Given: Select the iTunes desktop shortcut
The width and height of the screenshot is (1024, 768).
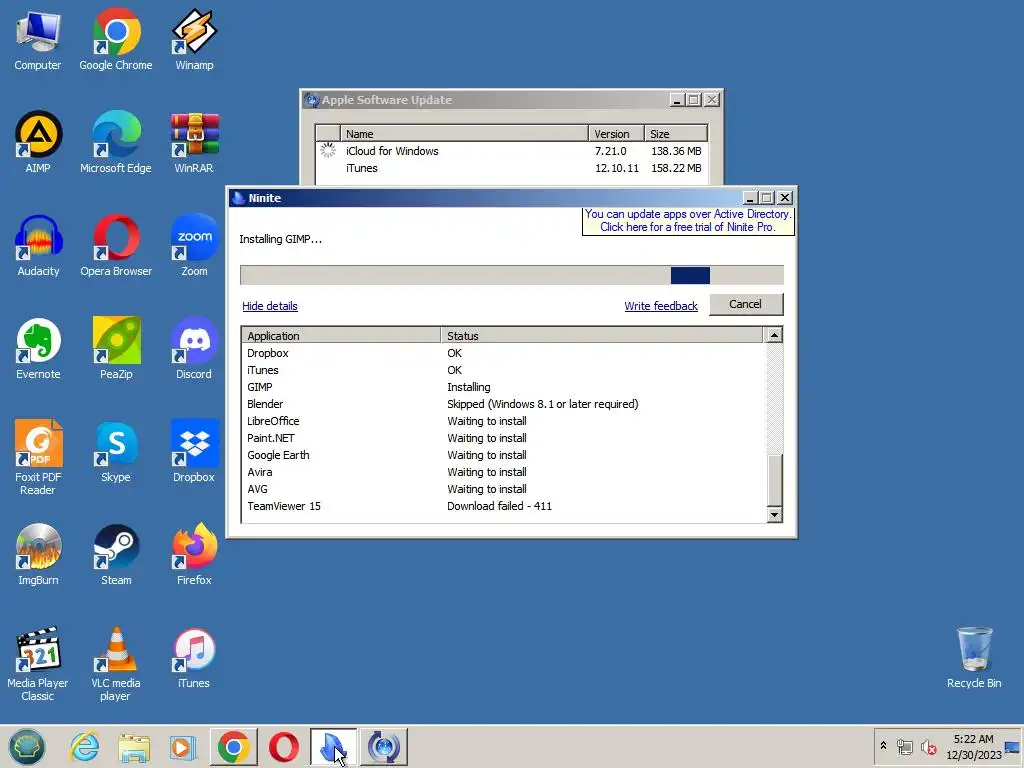Looking at the screenshot, I should [x=194, y=658].
